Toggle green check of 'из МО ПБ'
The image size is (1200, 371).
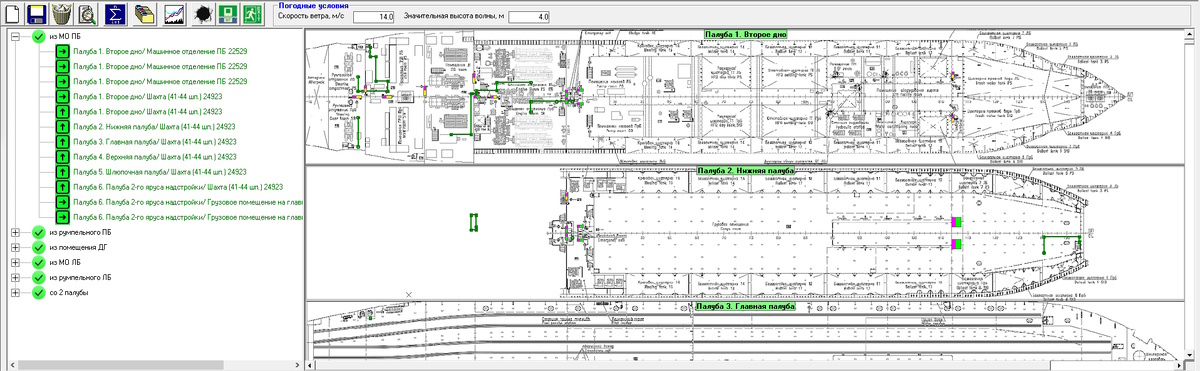click(38, 37)
